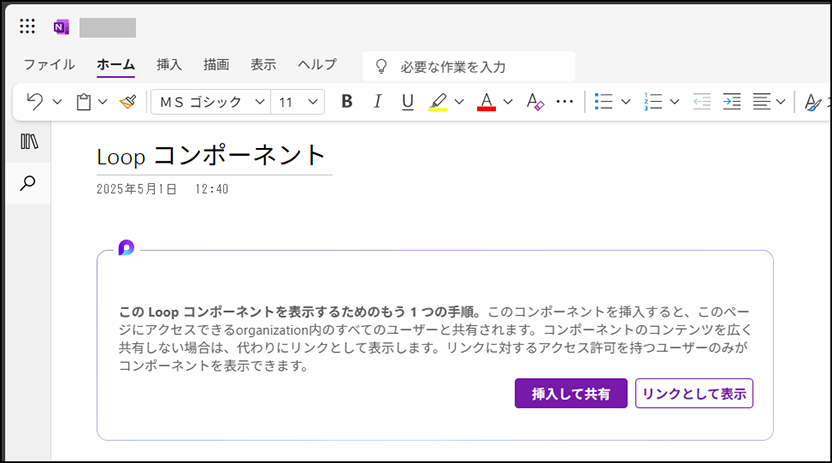Image resolution: width=832 pixels, height=463 pixels.
Task: Clear formatting with the eraser A icon
Action: coord(535,101)
